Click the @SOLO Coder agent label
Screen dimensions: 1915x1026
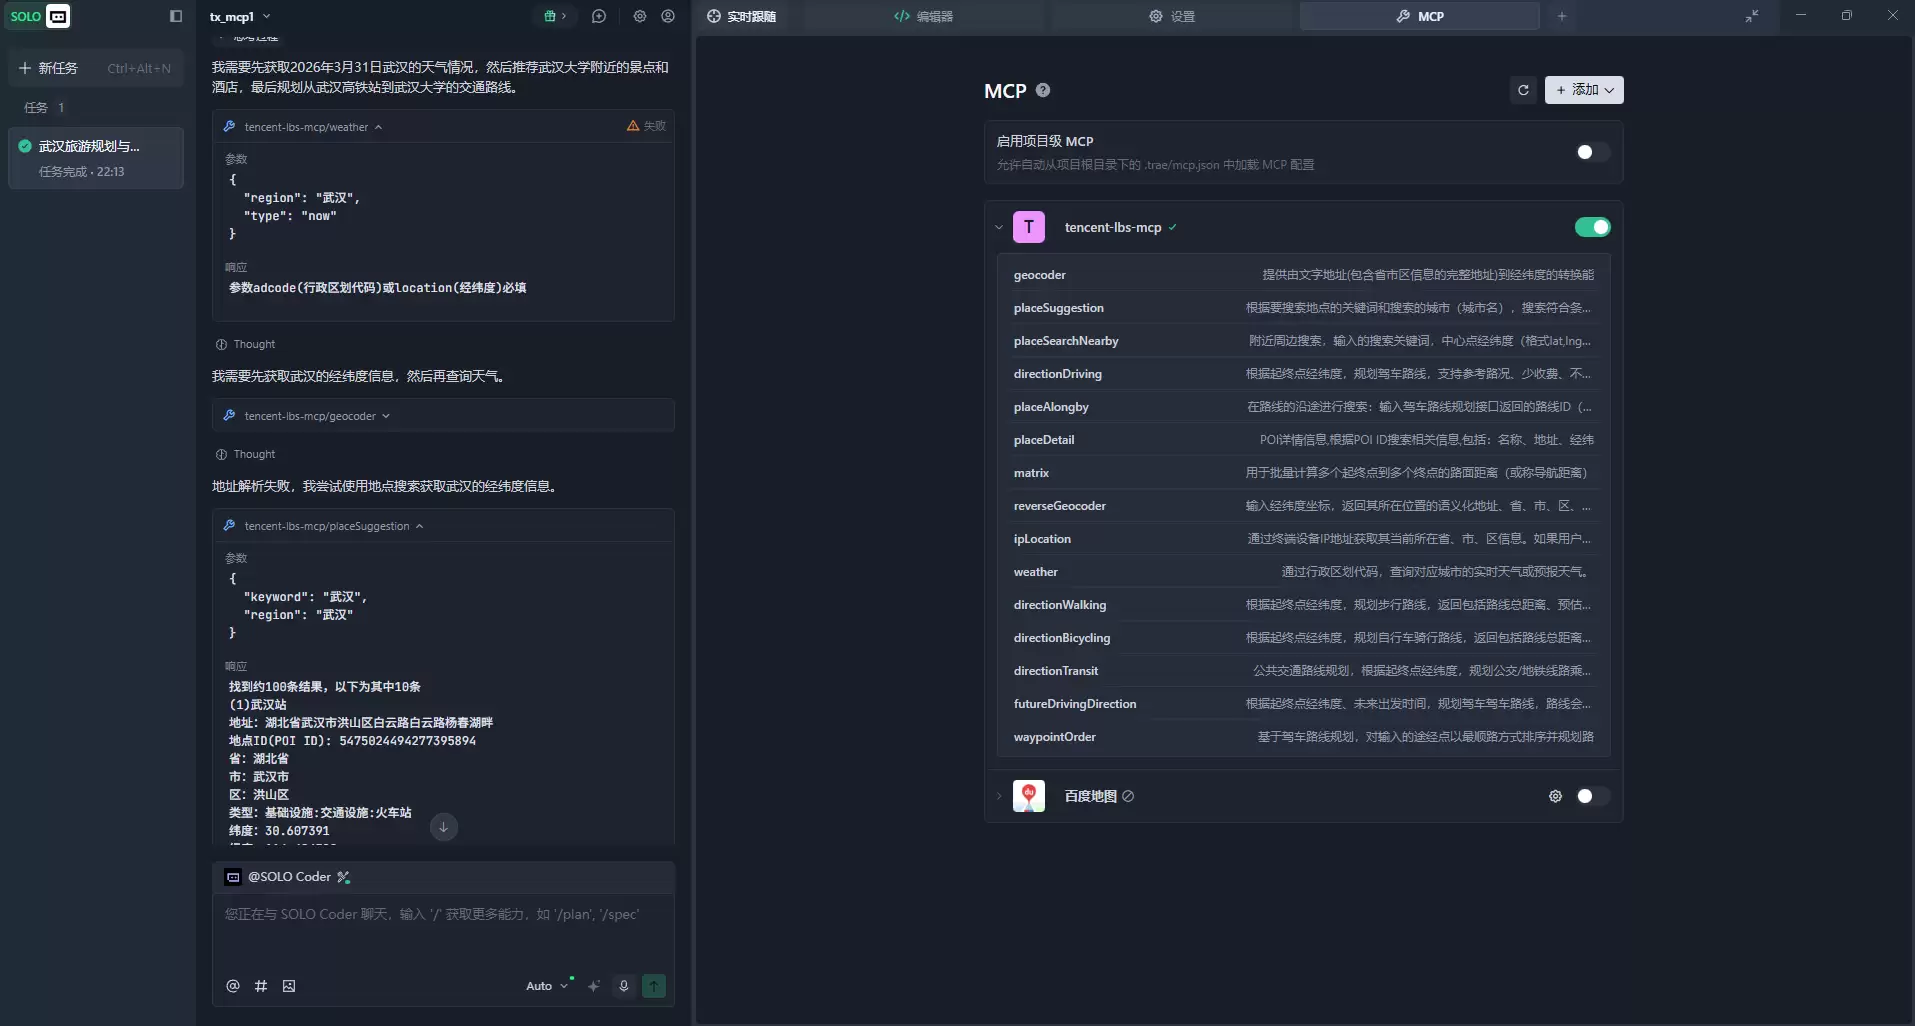[x=289, y=877]
